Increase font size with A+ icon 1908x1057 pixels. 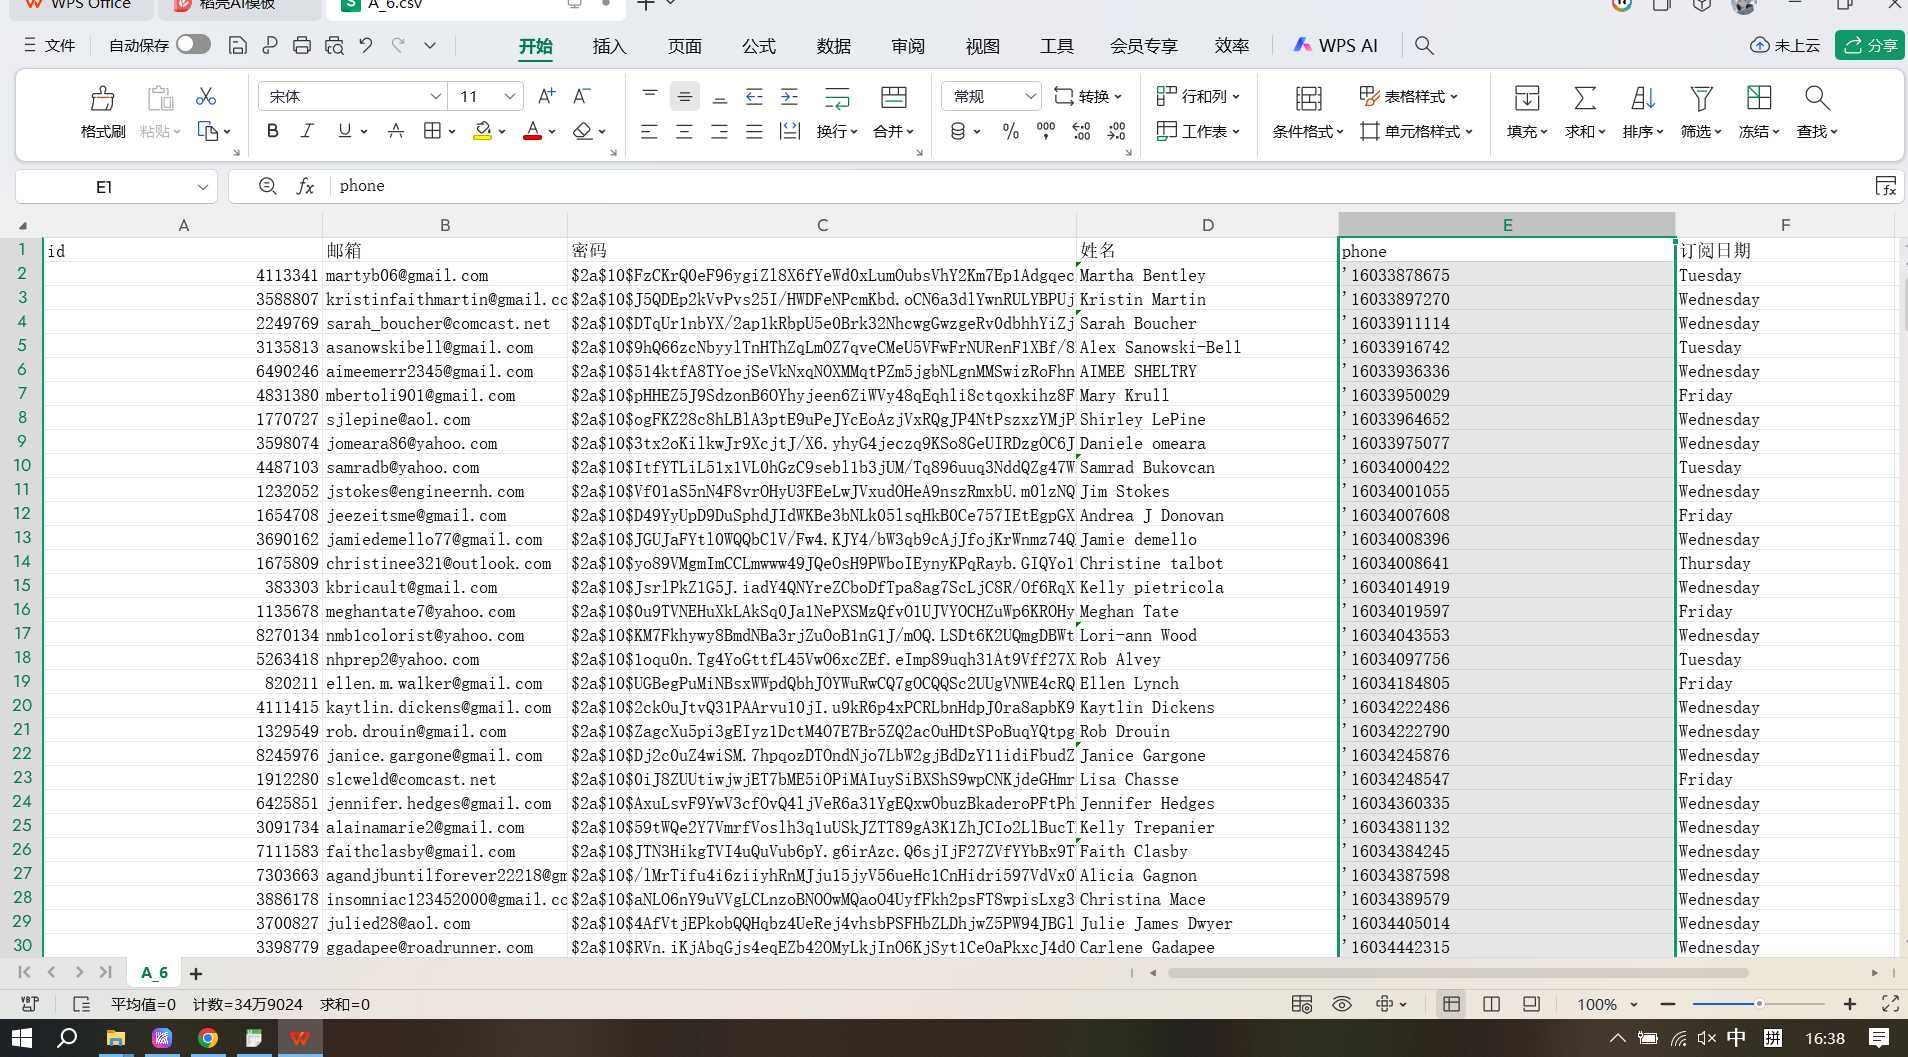(x=546, y=96)
